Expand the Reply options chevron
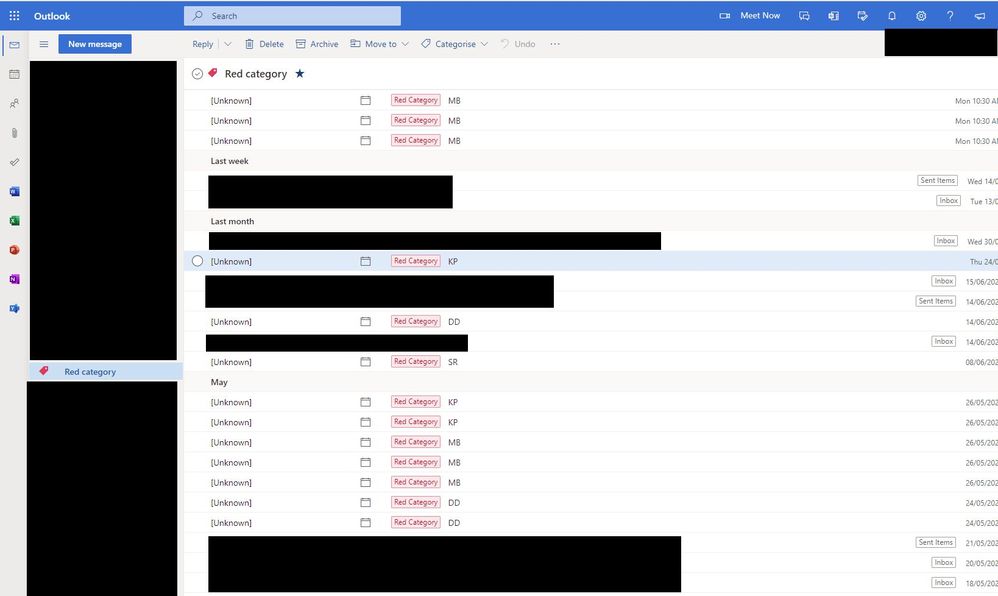Screen dimensions: 998x596 tap(228, 44)
